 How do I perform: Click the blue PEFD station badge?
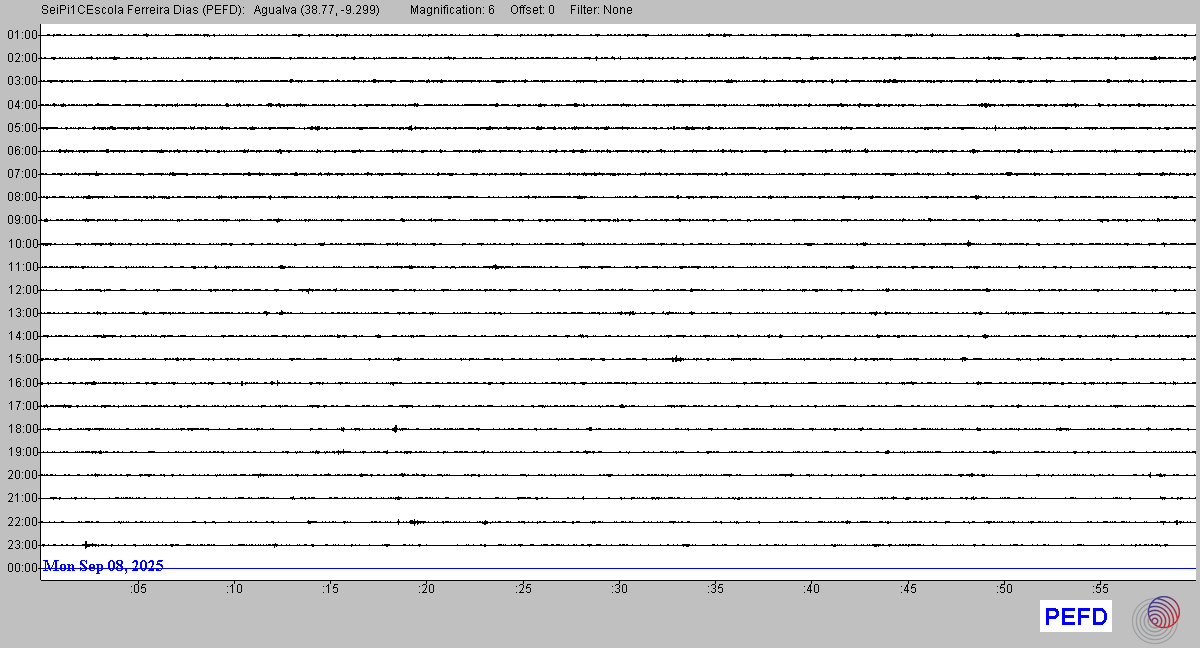(1076, 617)
